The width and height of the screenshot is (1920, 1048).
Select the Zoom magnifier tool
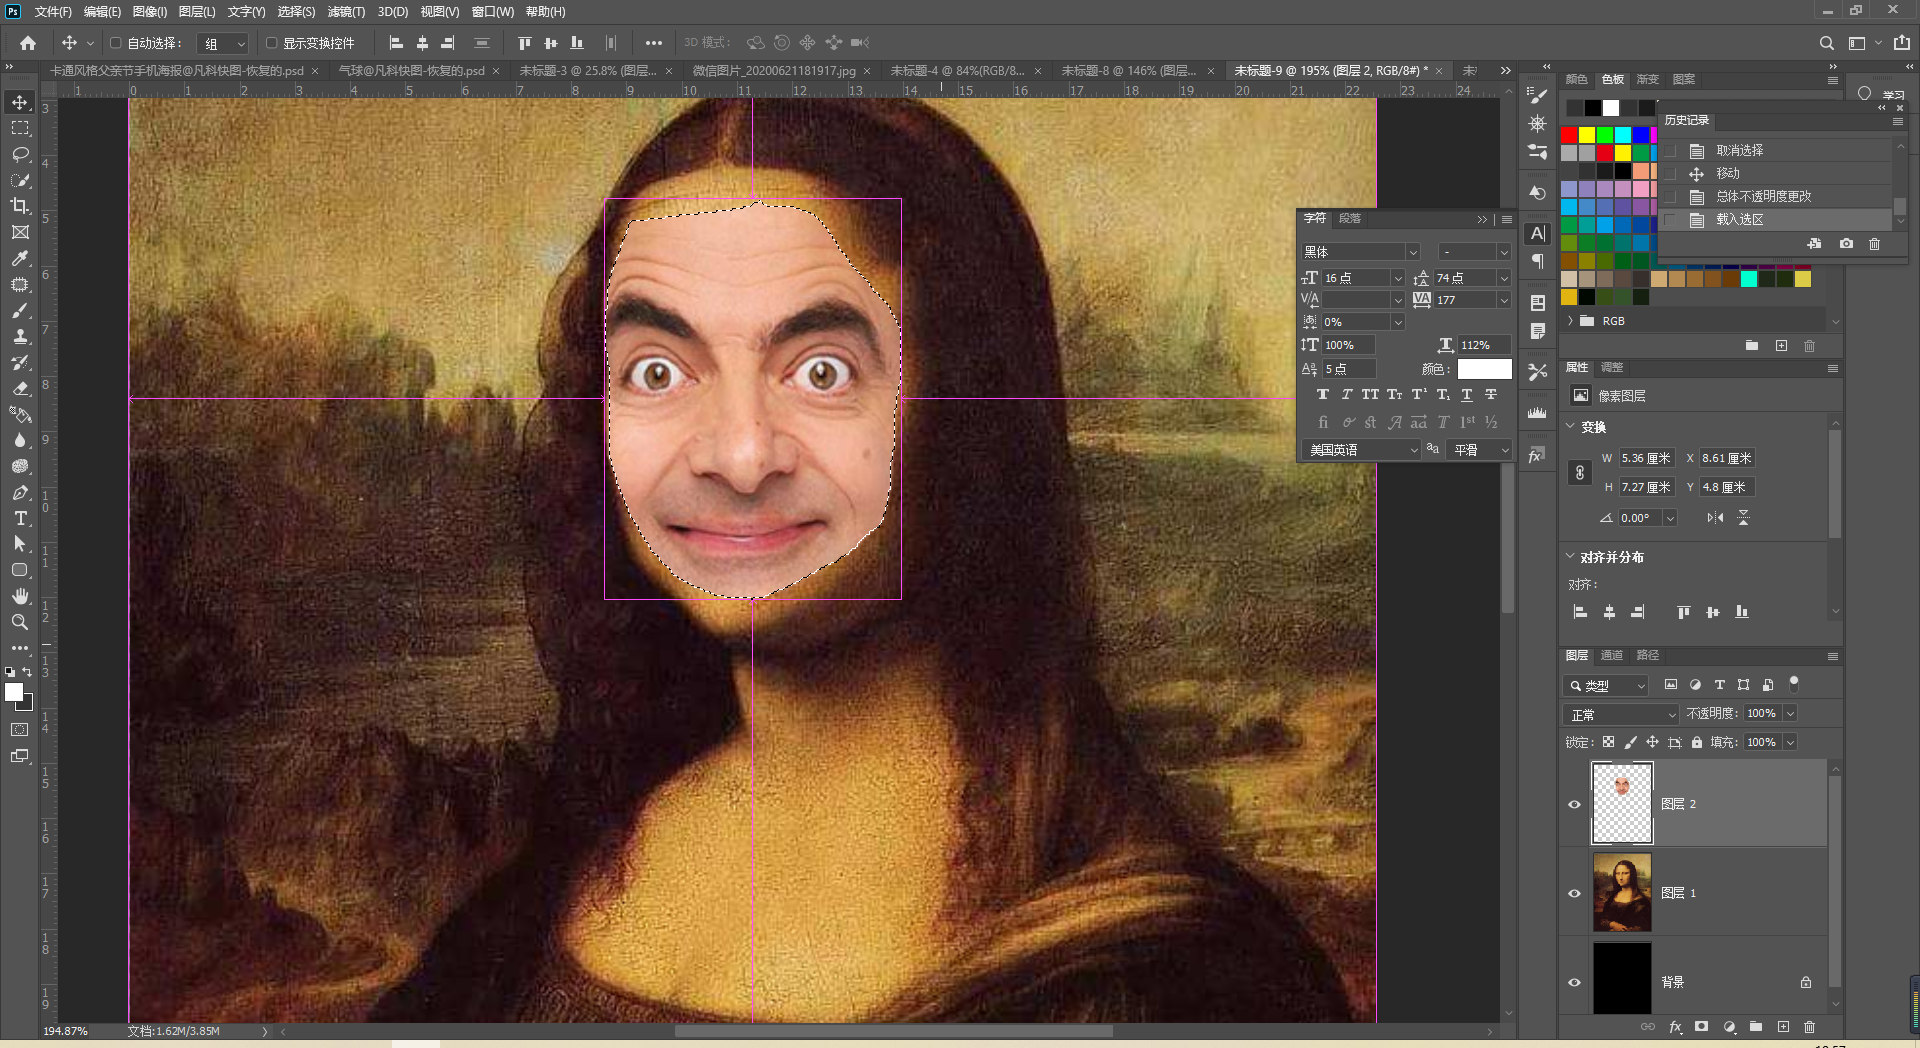(x=20, y=622)
